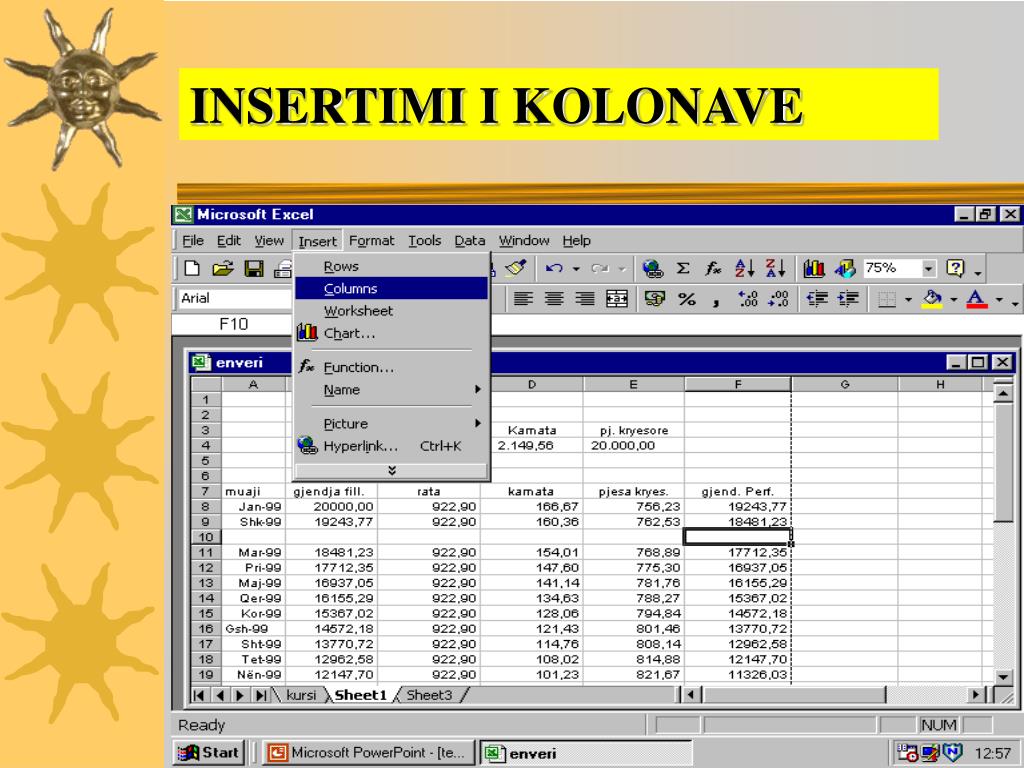Click the Windows Start button

pos(209,752)
